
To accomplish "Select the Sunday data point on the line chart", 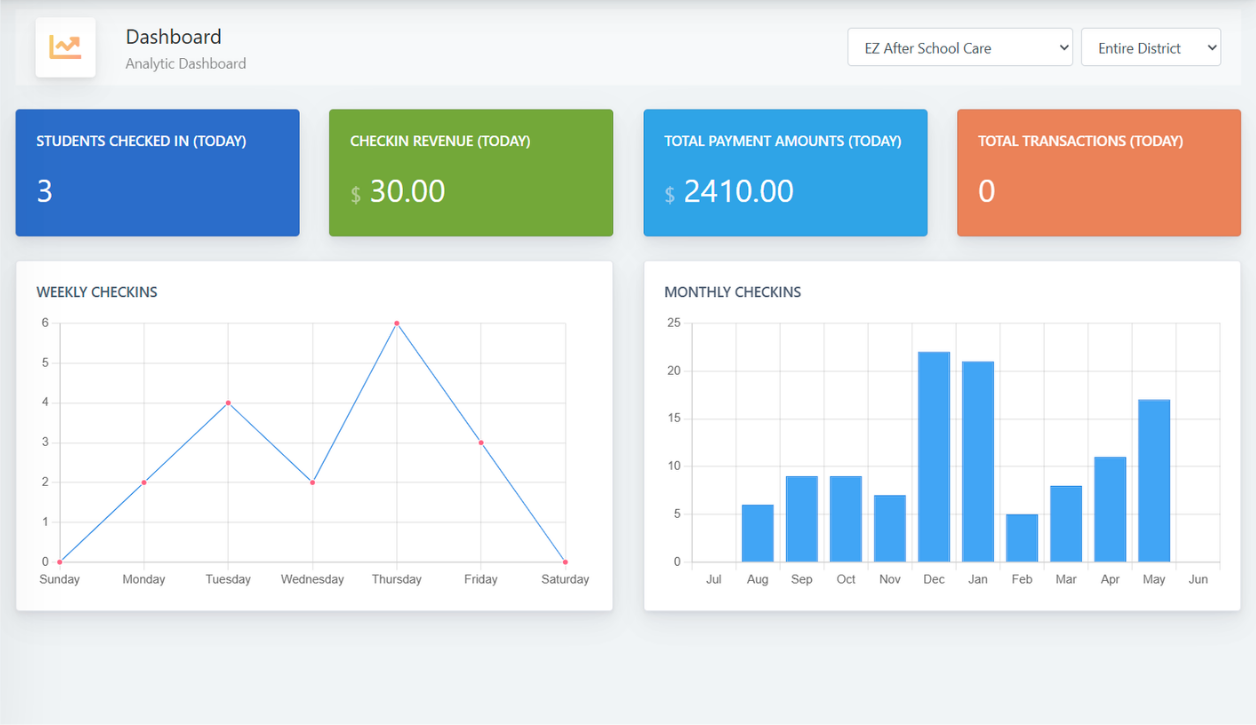I will pos(61,561).
